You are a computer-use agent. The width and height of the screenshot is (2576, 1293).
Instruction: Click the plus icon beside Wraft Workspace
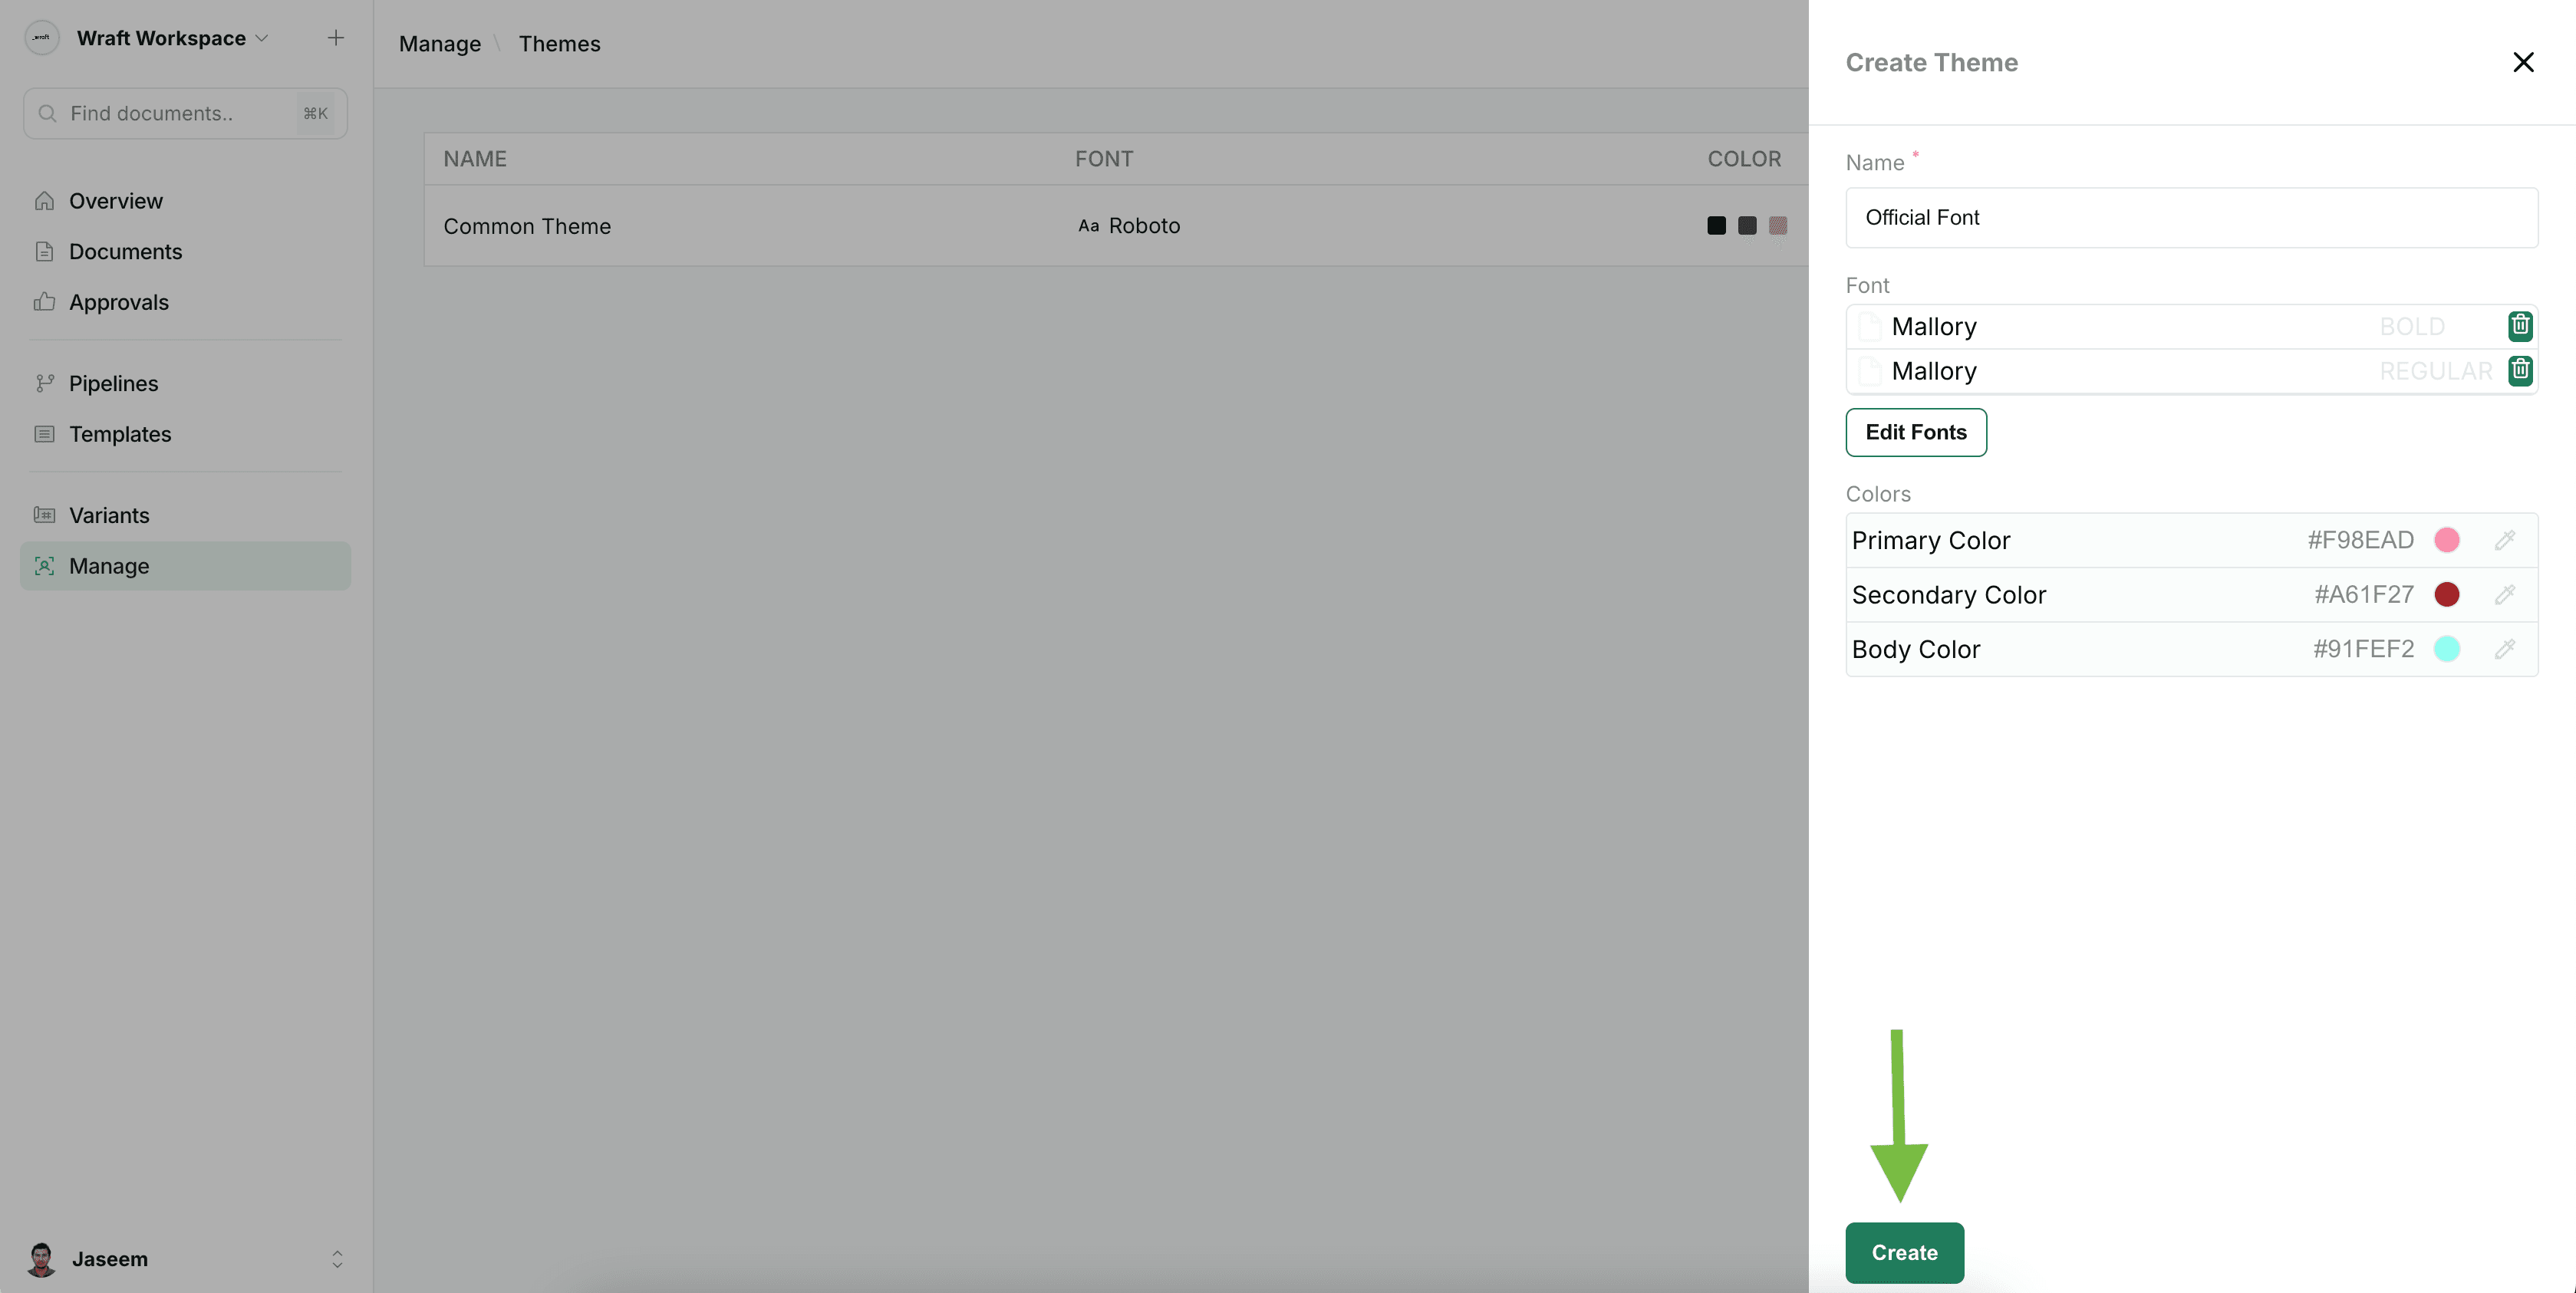(336, 38)
